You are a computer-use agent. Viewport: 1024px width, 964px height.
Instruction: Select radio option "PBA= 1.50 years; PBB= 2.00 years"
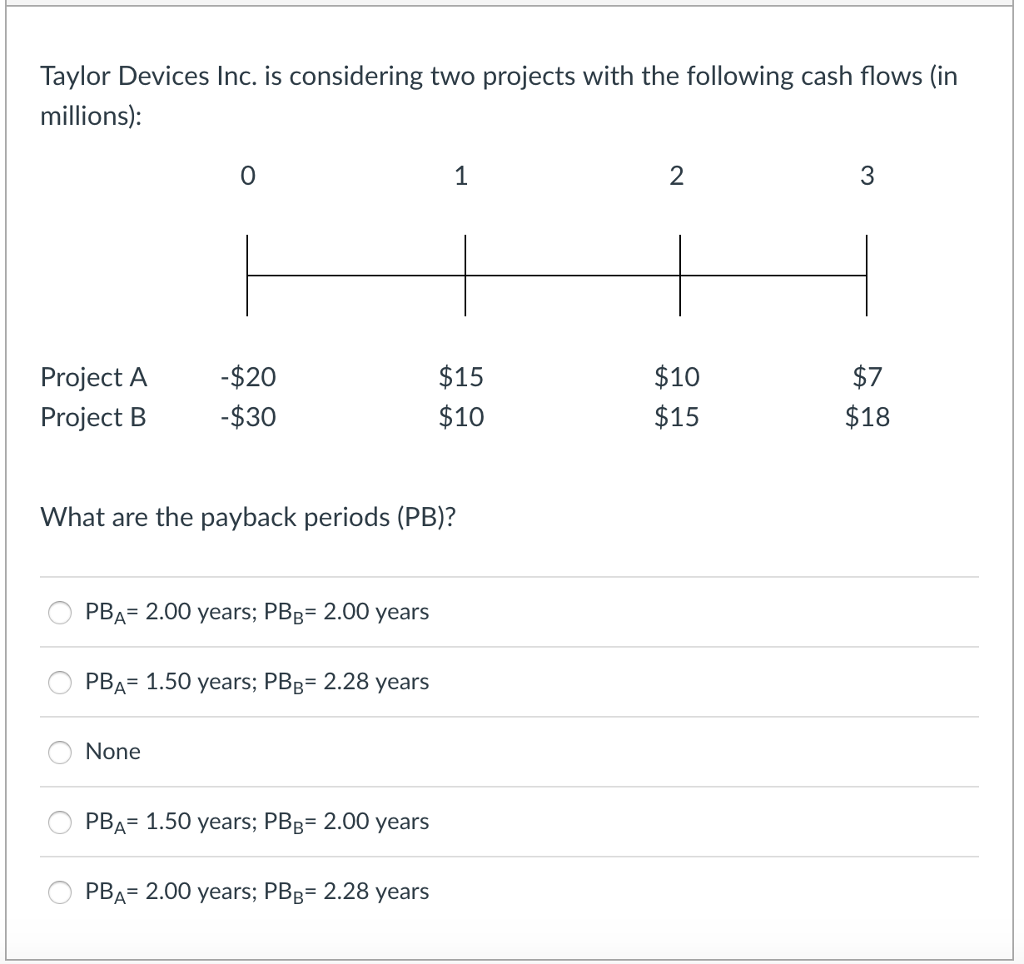pos(60,822)
